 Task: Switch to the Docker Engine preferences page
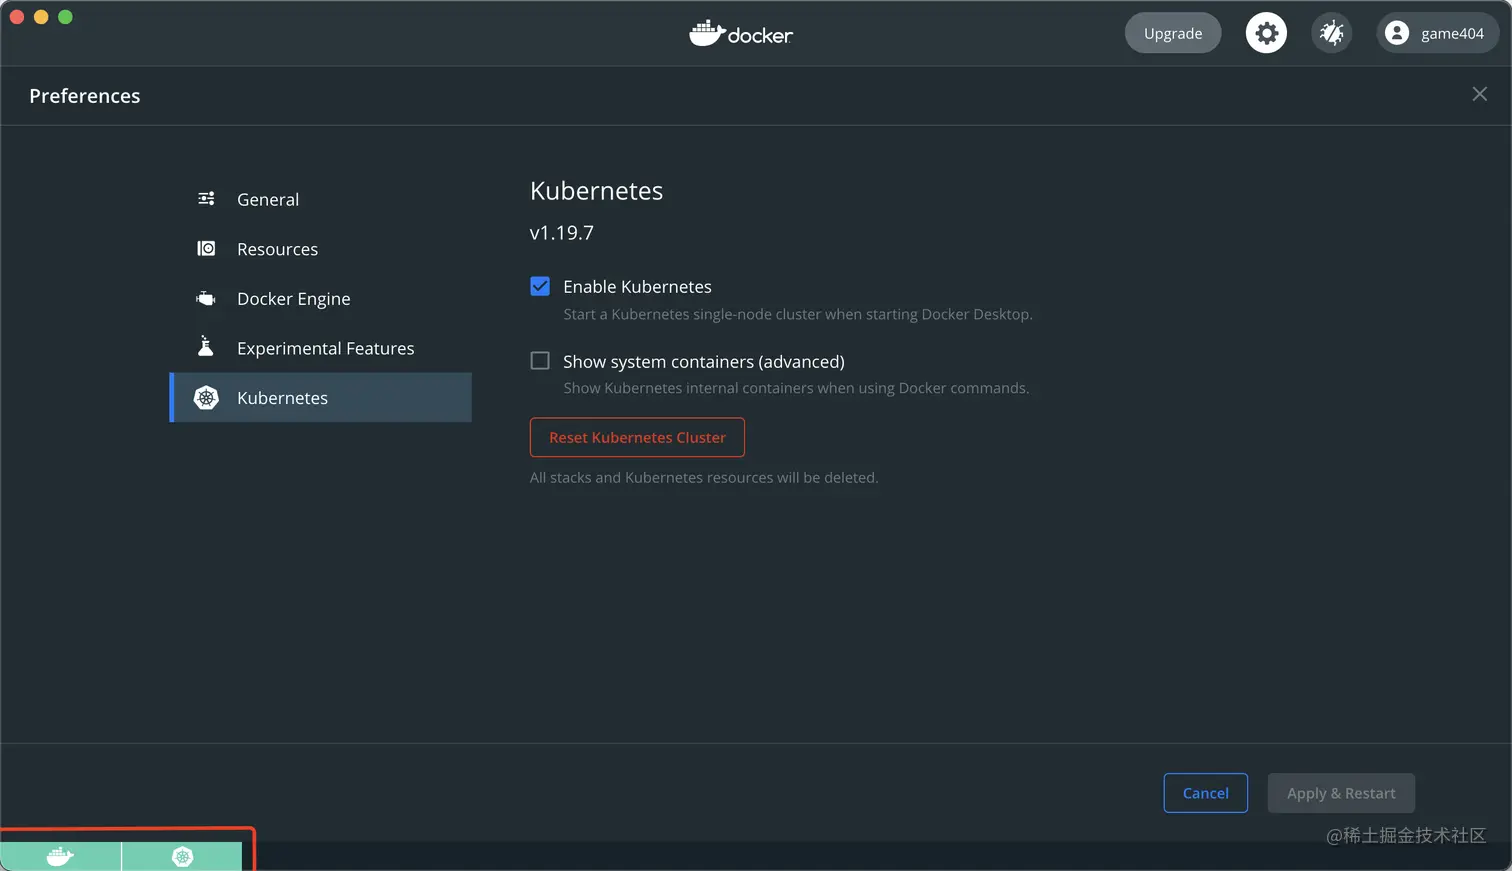(293, 298)
